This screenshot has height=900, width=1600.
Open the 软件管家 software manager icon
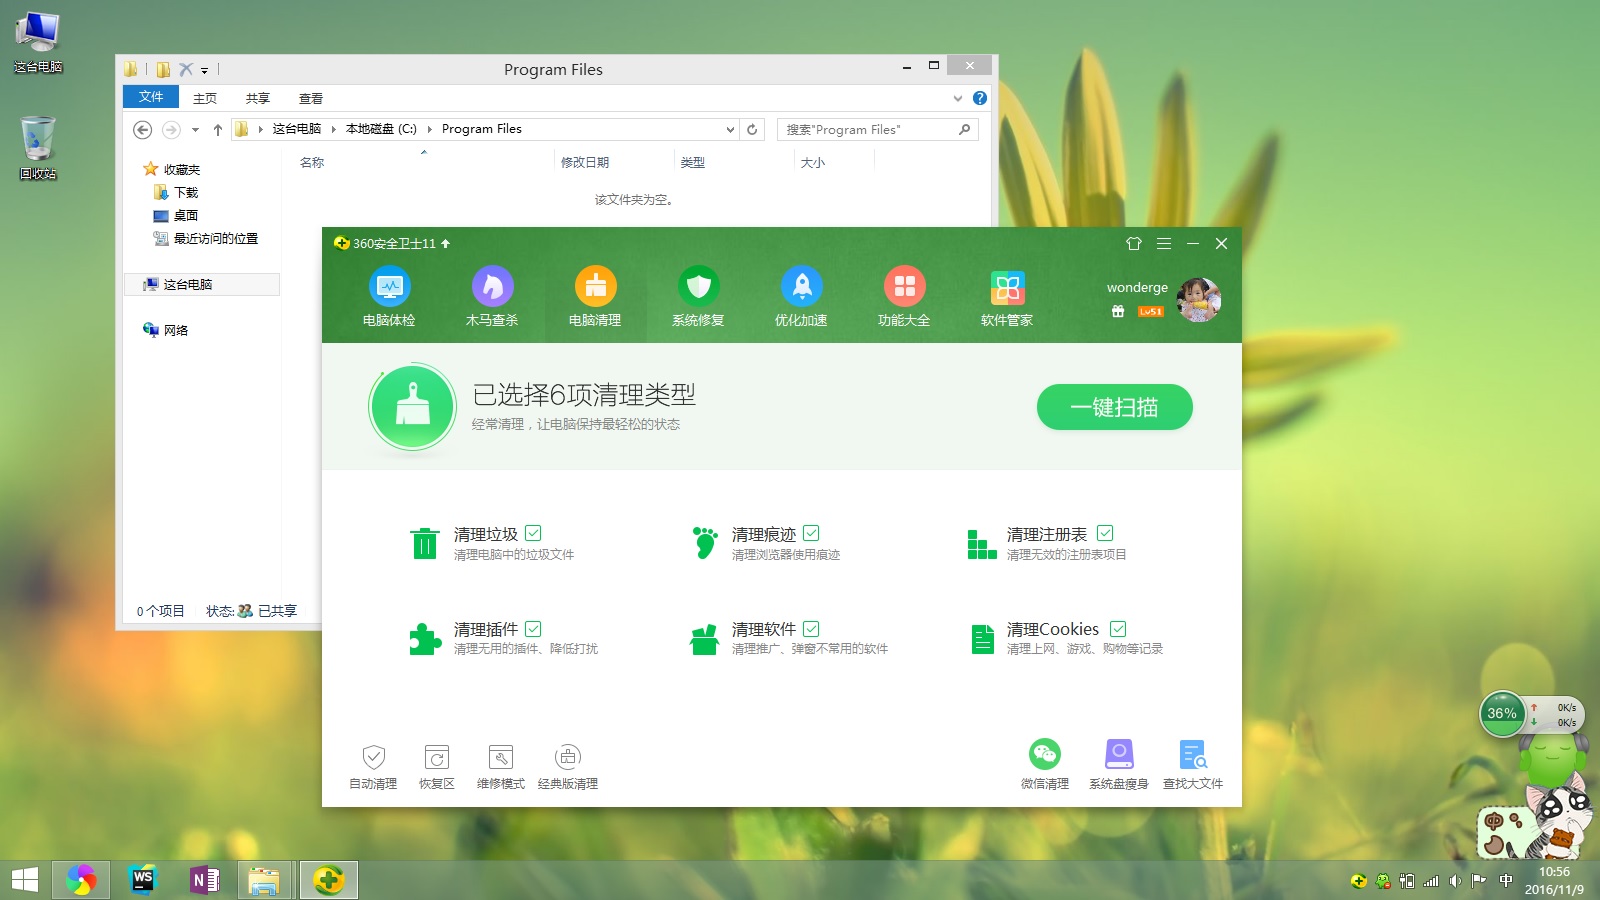1007,287
